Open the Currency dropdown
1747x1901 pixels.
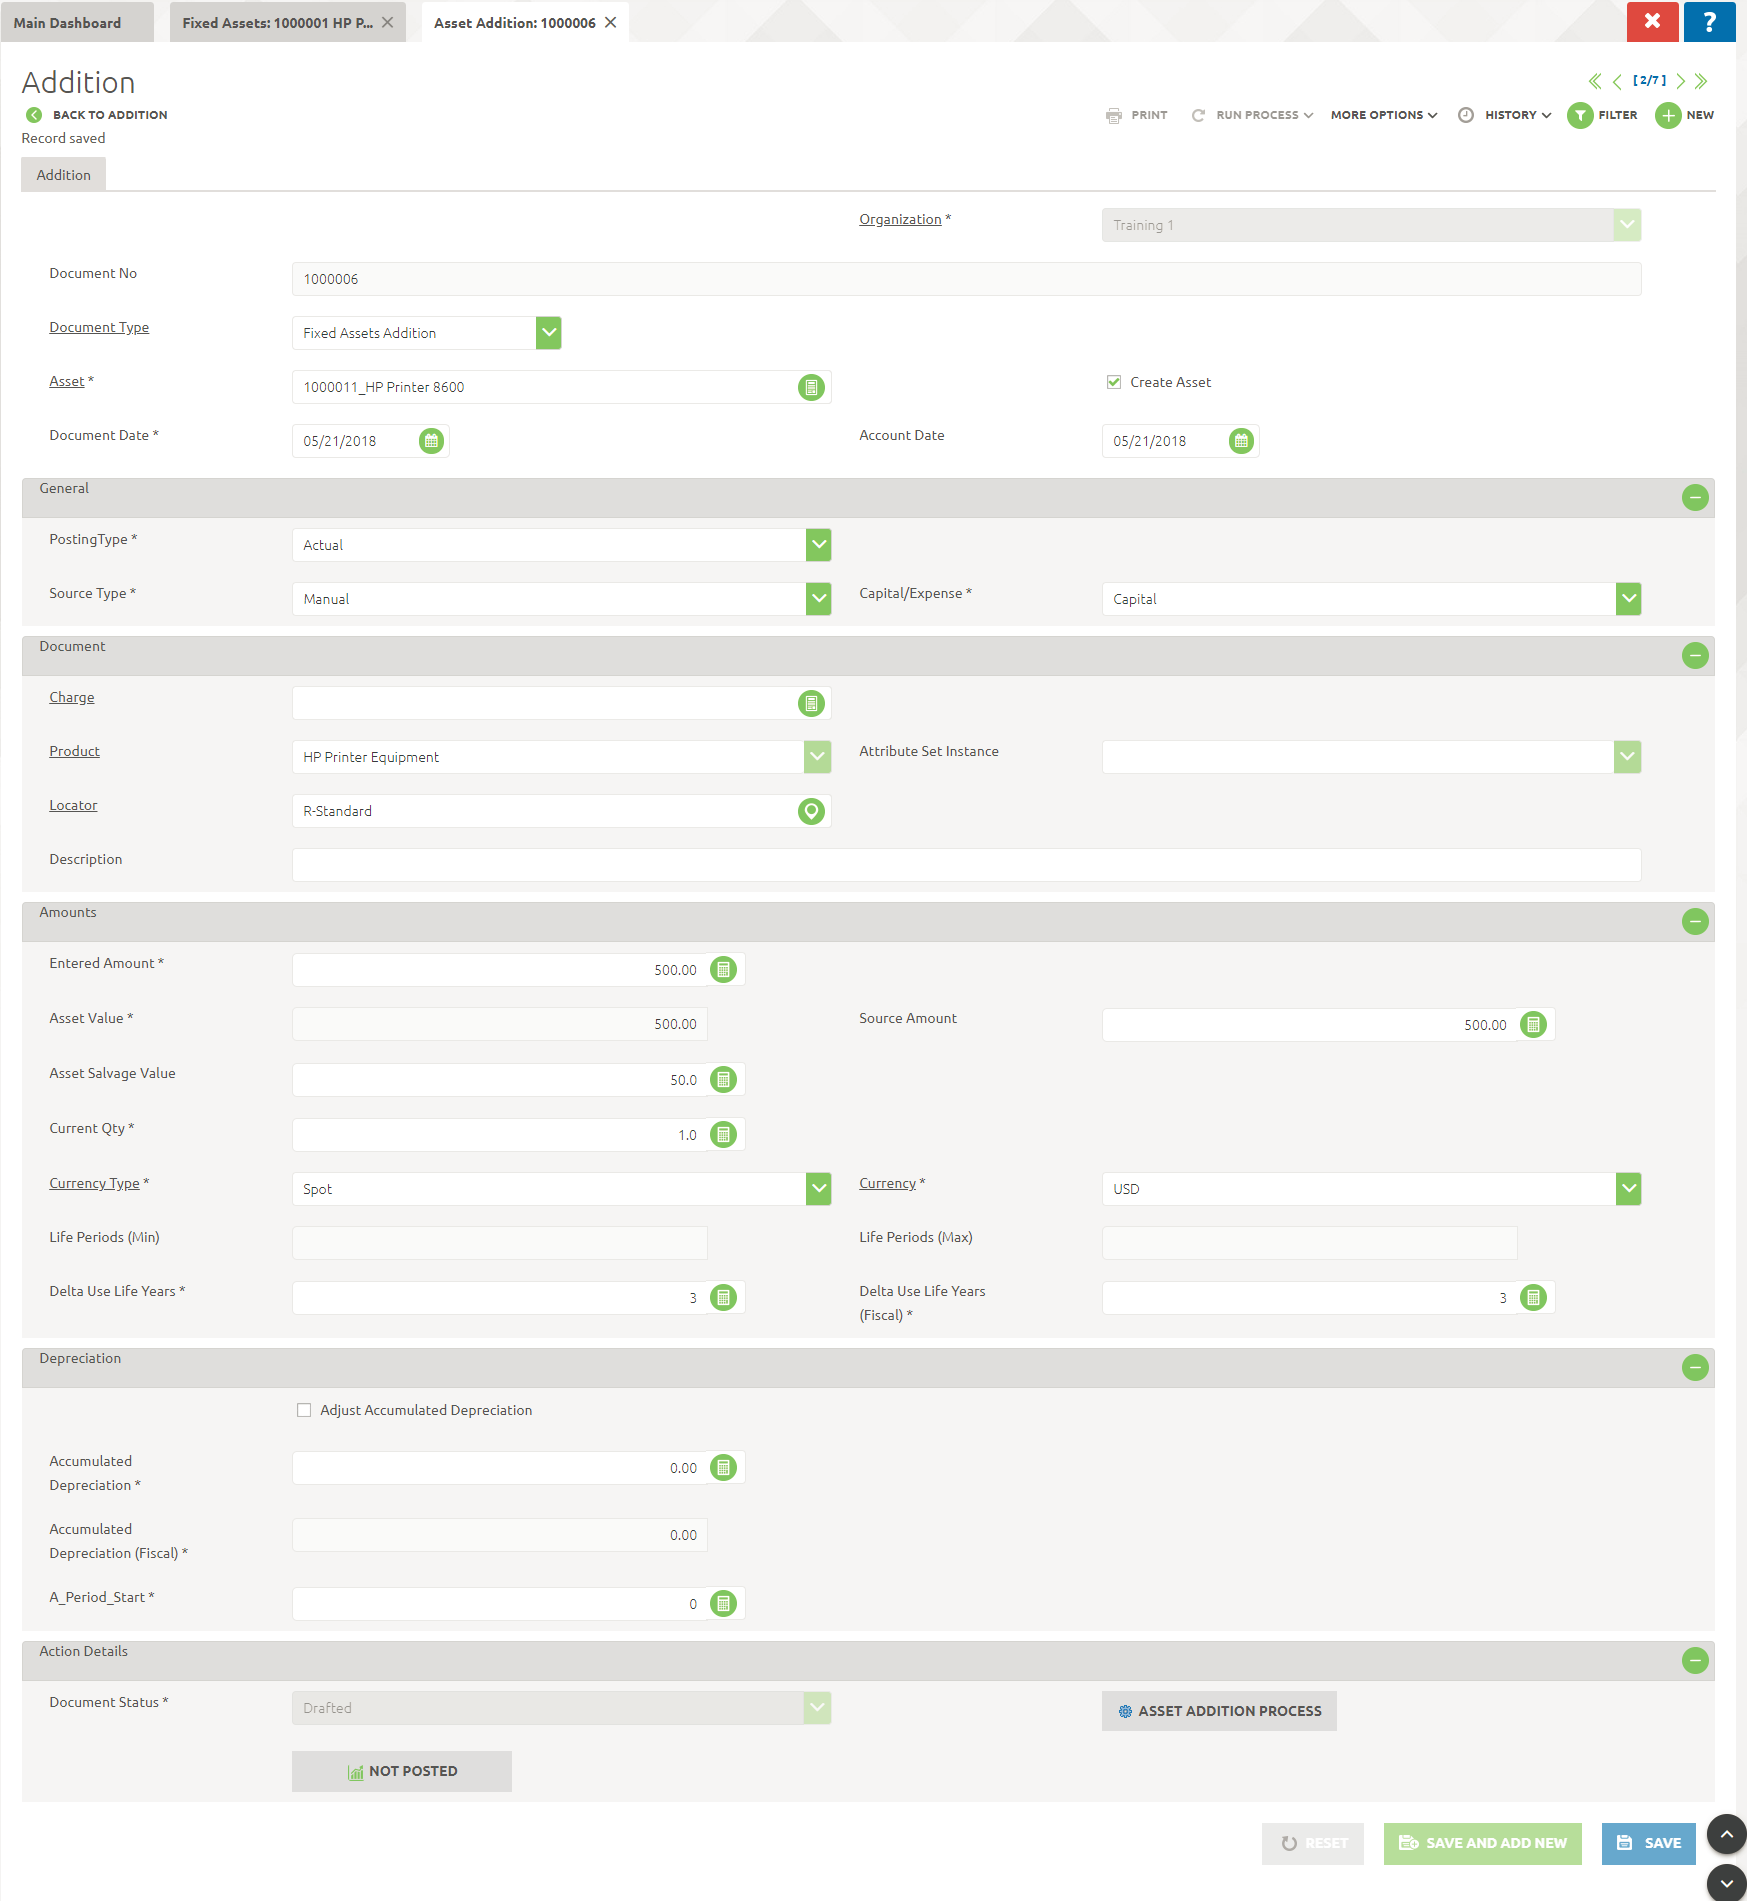[1628, 1189]
